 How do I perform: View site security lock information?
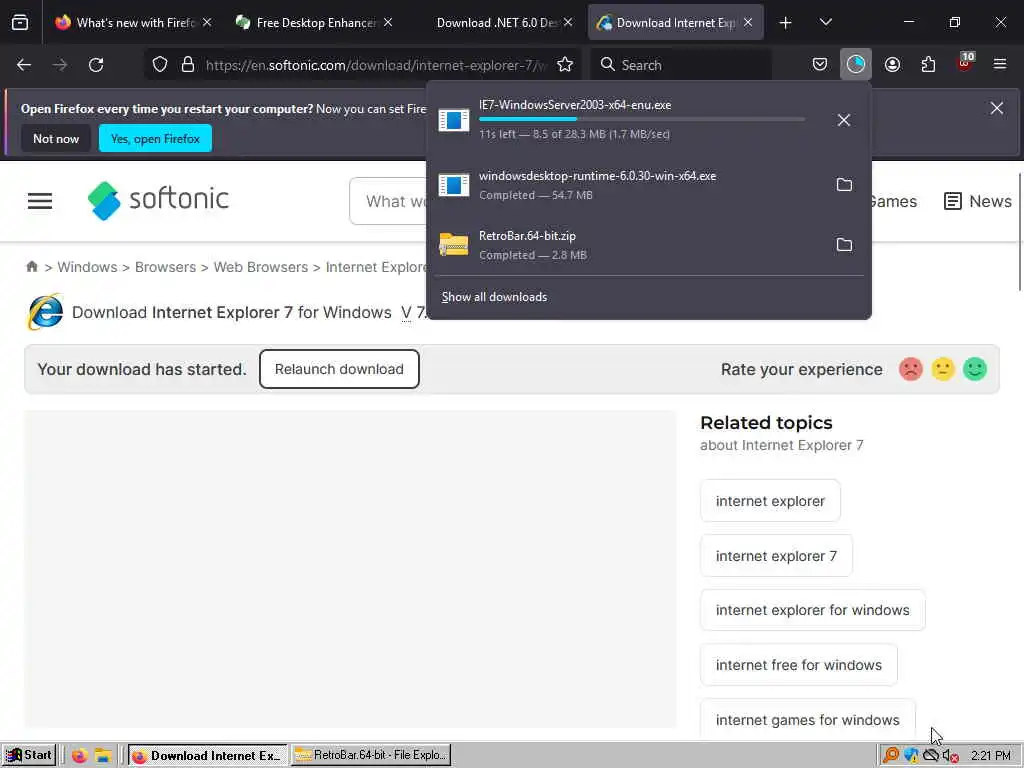click(x=188, y=65)
